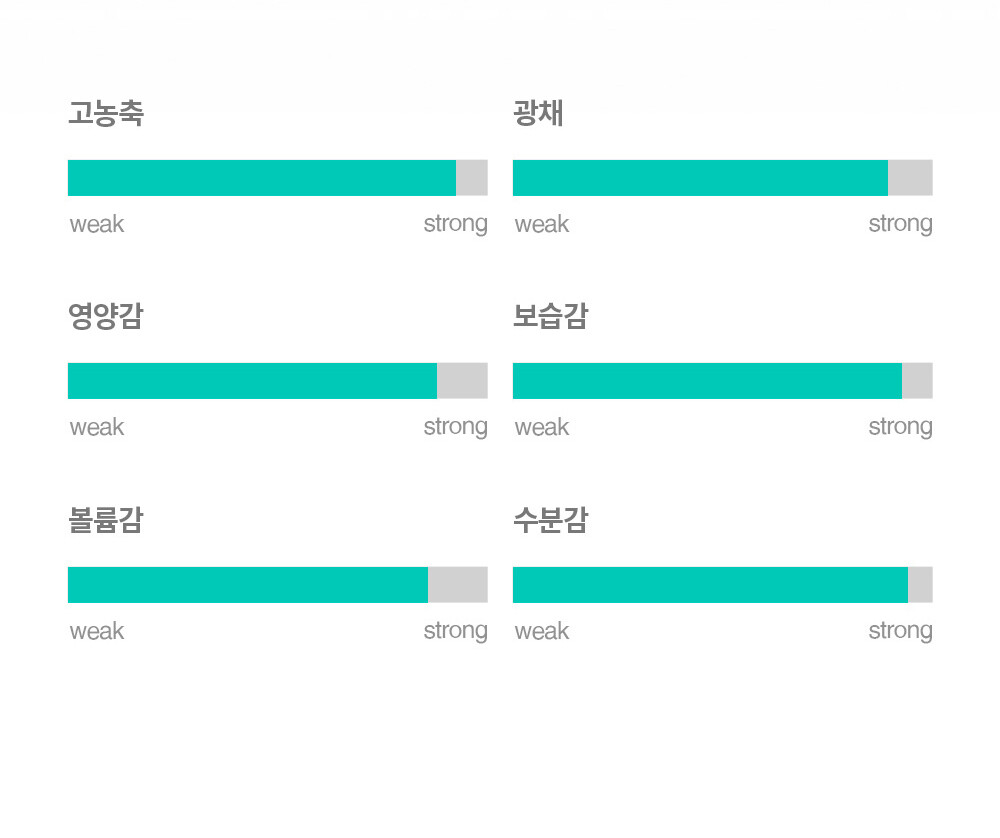
Task: Click the strong label under 광채
Action: point(901,224)
